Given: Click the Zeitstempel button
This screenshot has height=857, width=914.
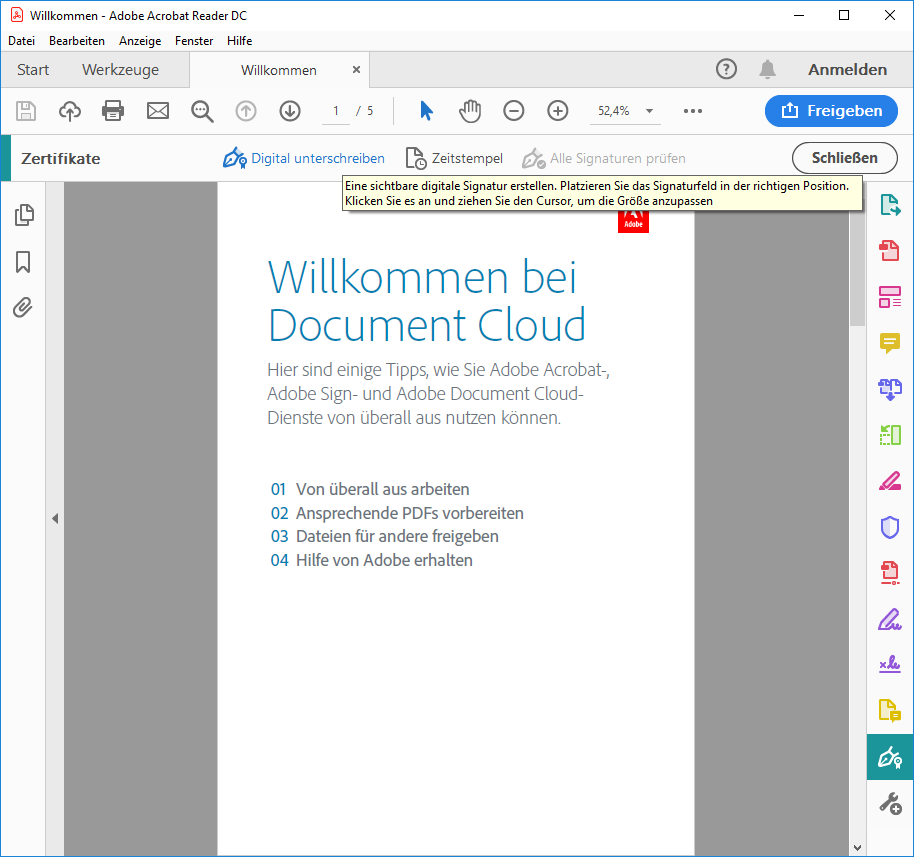Looking at the screenshot, I should [454, 158].
